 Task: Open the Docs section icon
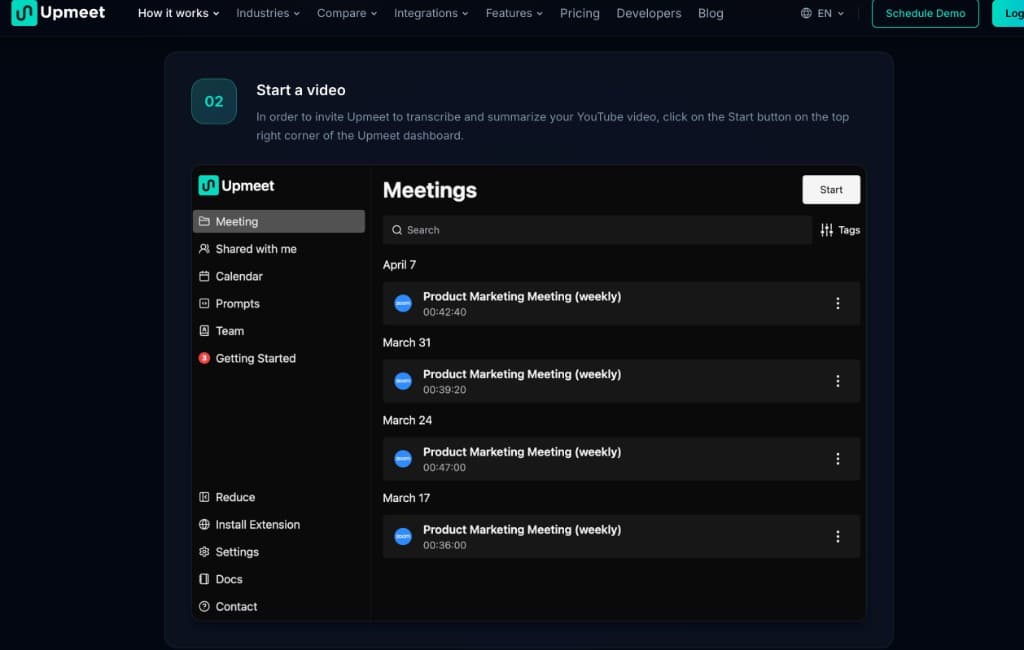point(203,579)
